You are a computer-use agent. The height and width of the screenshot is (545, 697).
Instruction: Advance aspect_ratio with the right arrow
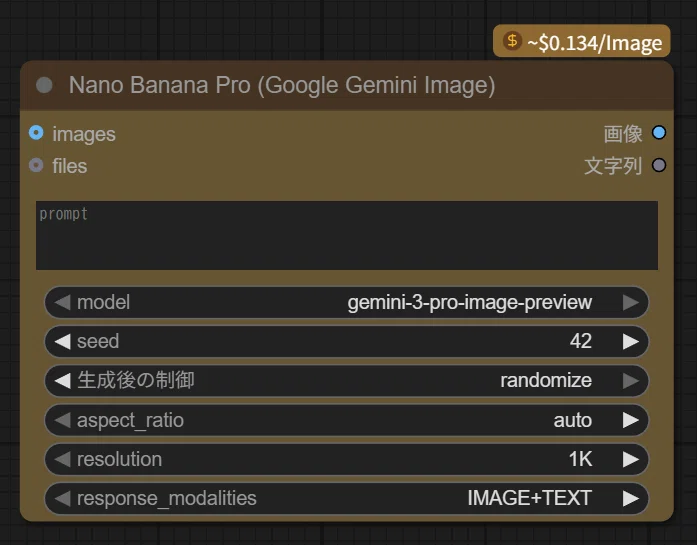coord(631,420)
